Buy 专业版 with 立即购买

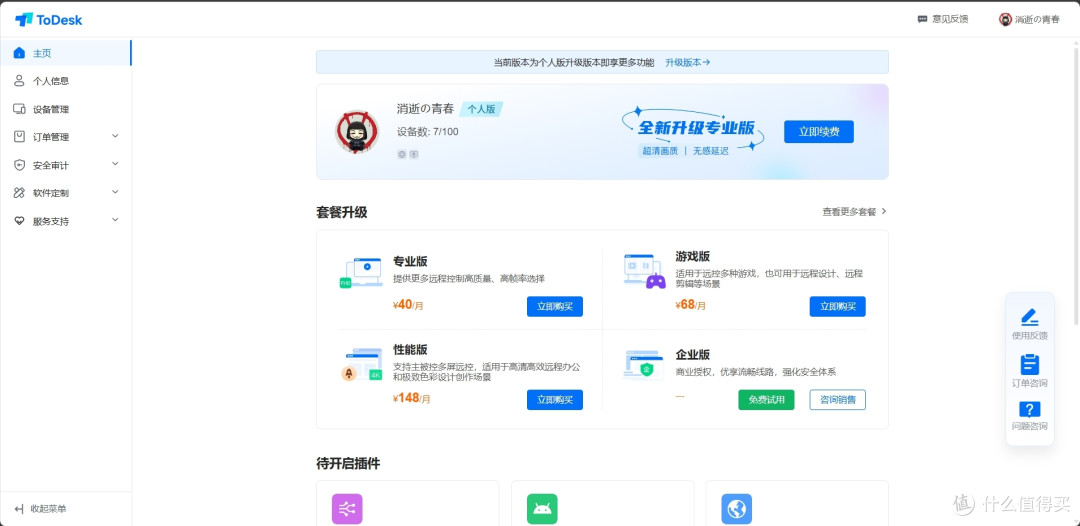point(554,306)
